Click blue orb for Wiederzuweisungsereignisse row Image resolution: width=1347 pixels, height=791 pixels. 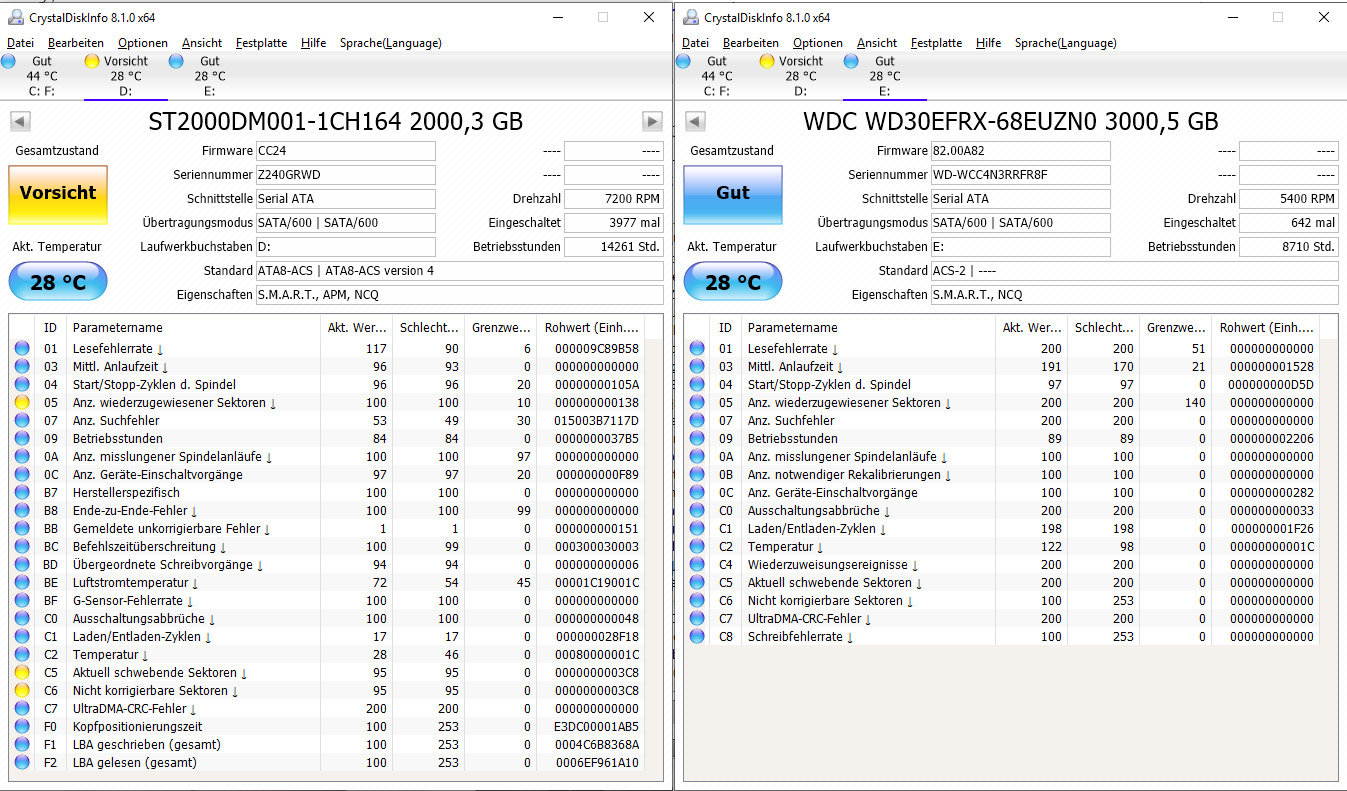click(x=697, y=565)
